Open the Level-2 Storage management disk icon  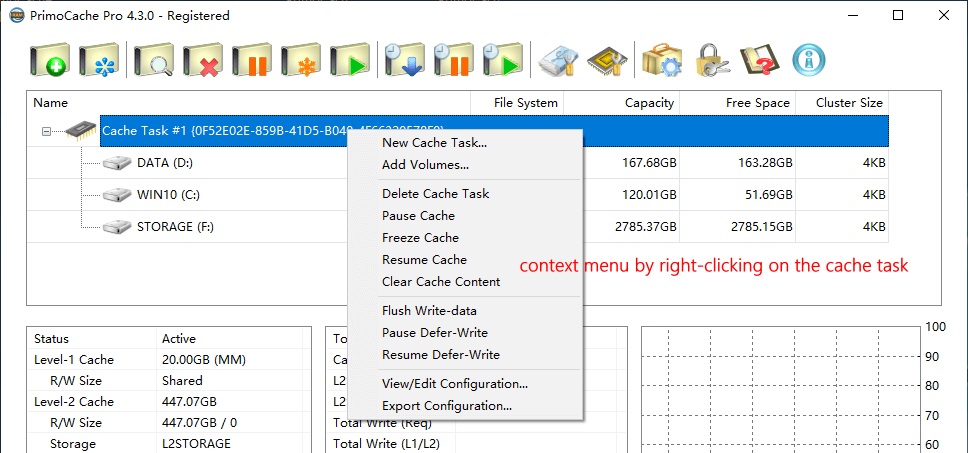(x=559, y=60)
